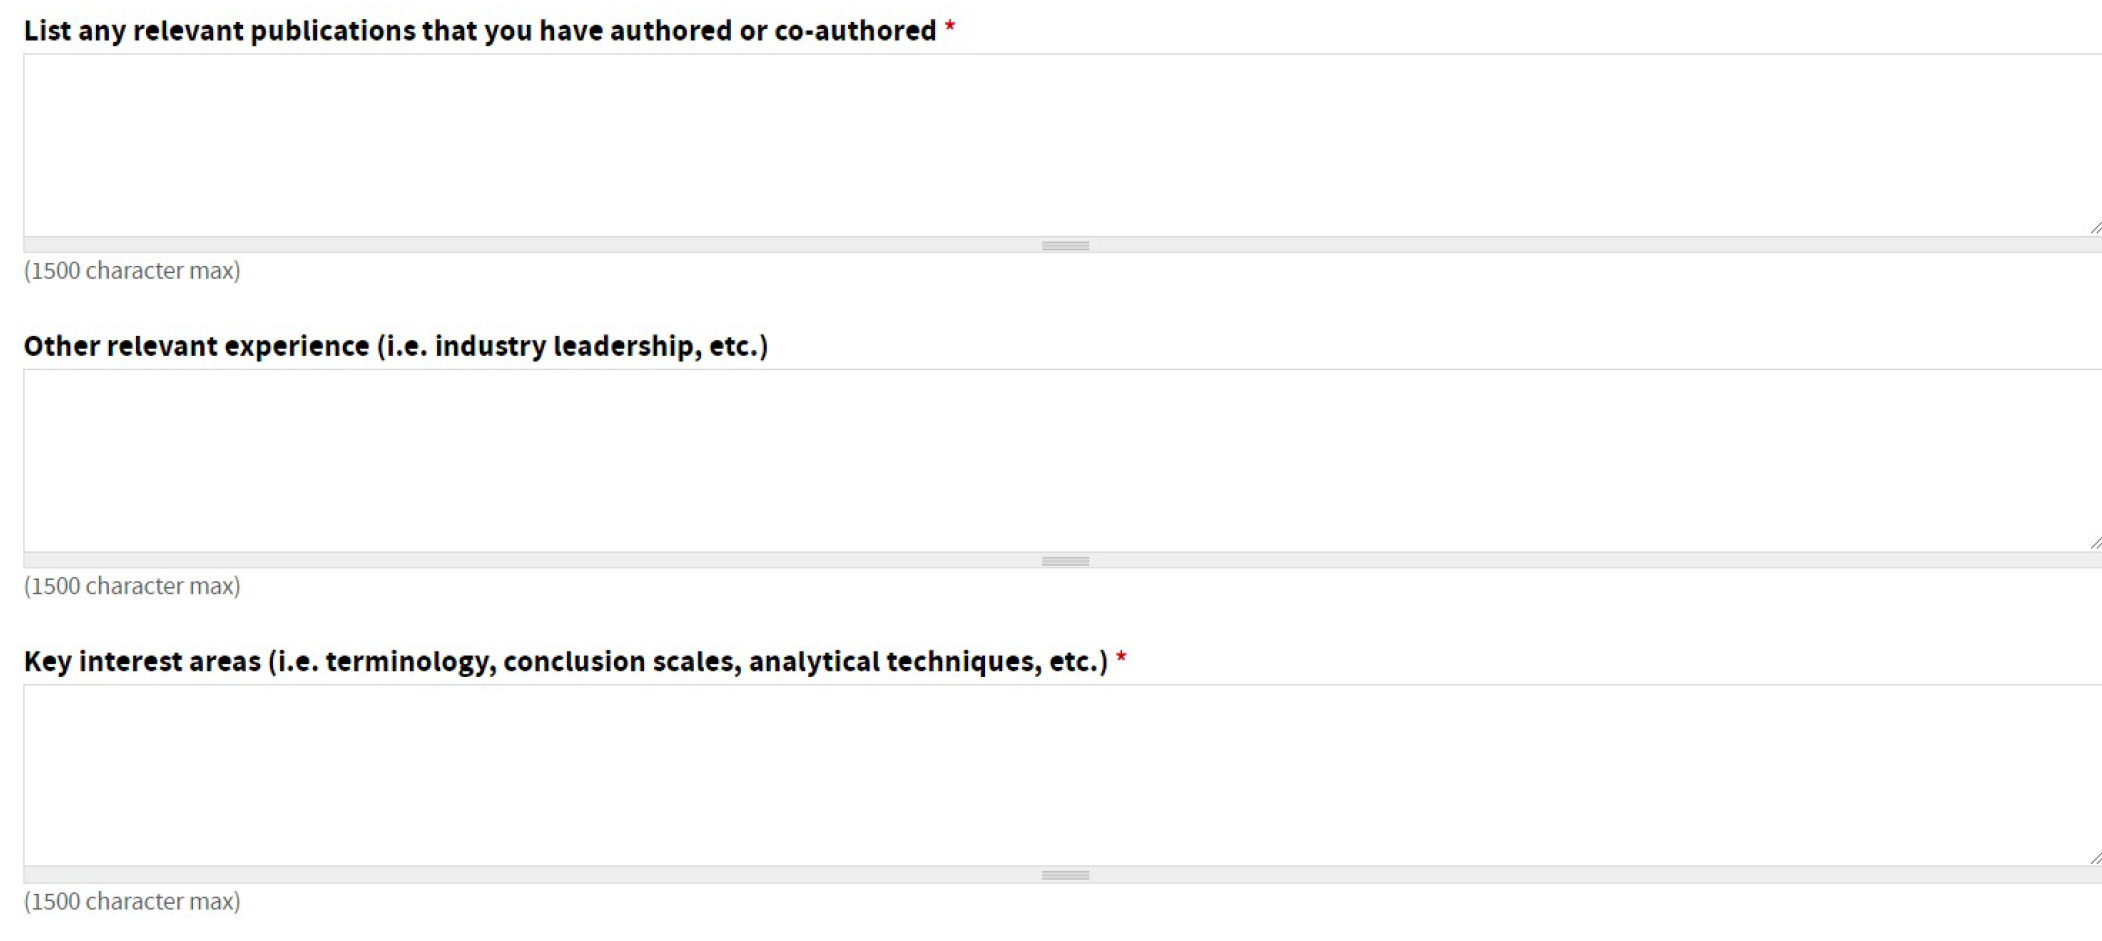
Task: Click the 'Key interest areas' label text
Action: coord(142,662)
